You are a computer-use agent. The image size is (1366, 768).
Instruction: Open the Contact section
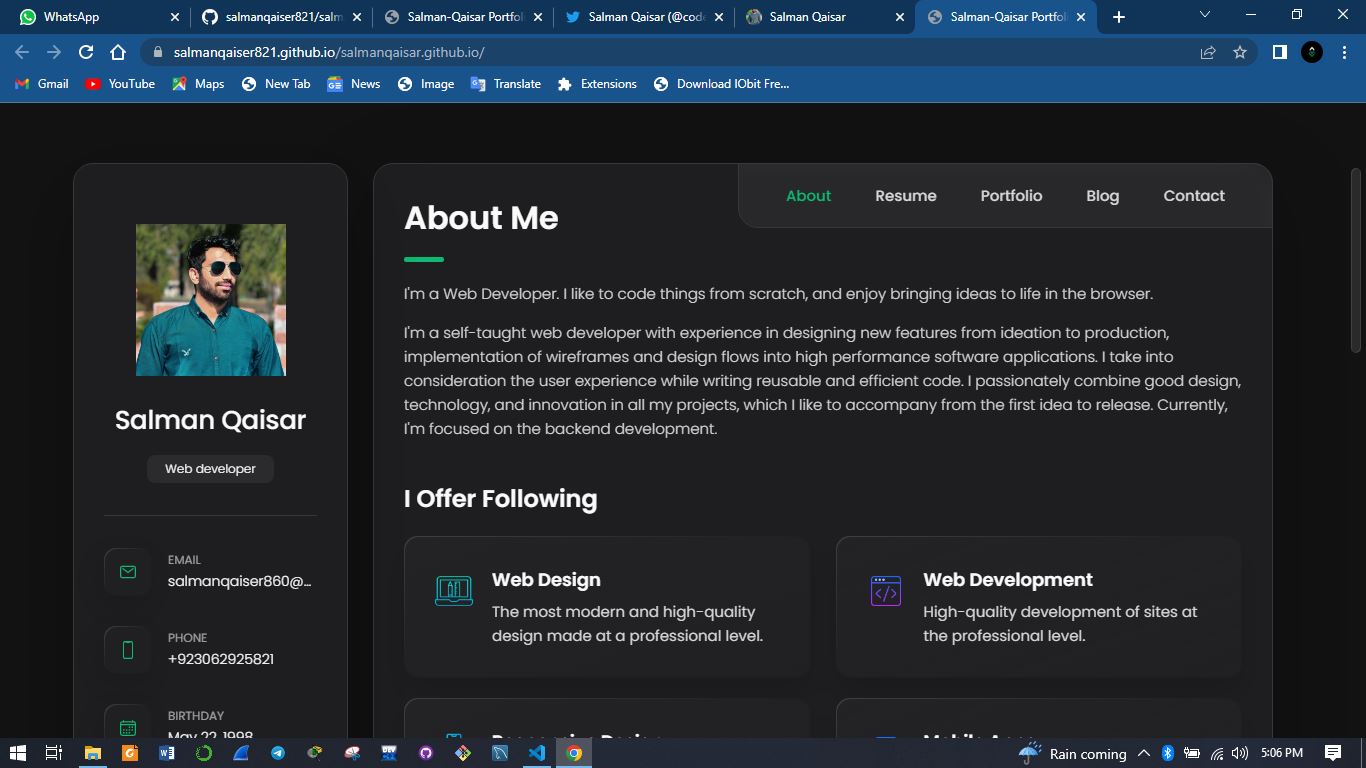point(1194,196)
